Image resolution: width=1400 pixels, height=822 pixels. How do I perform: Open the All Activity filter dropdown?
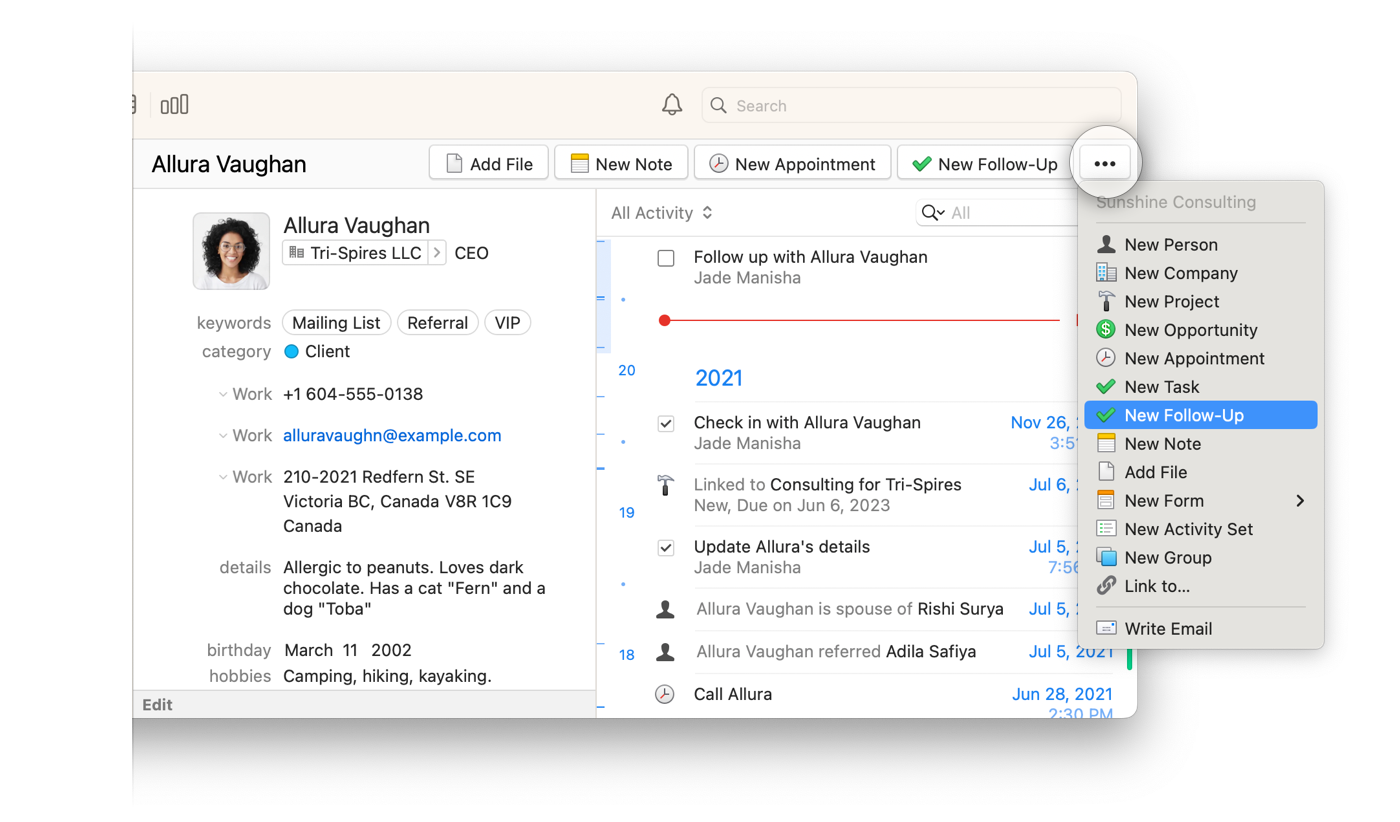tap(661, 213)
